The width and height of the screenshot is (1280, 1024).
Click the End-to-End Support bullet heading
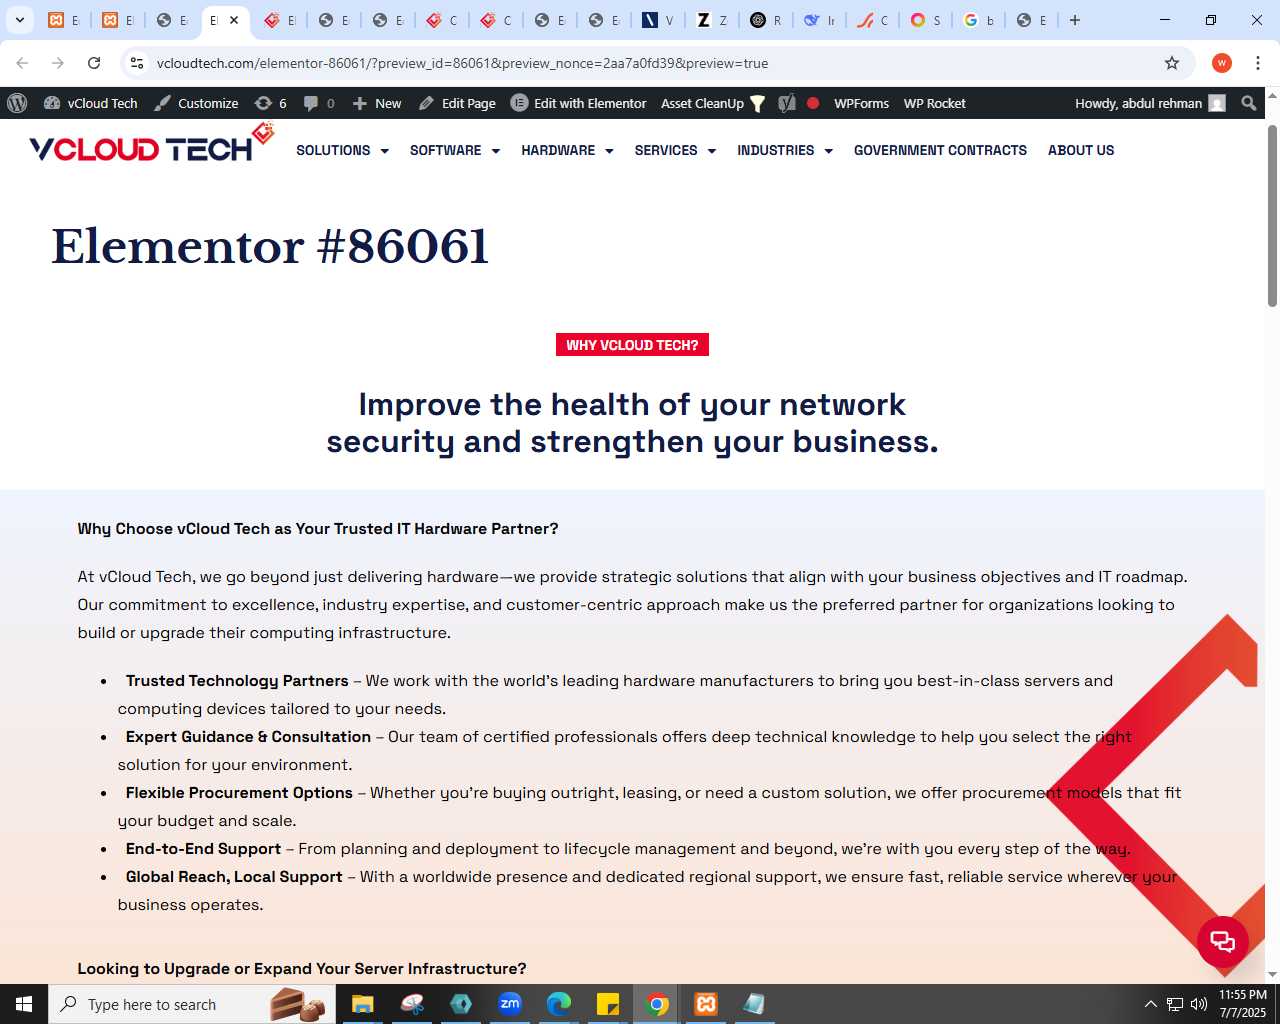click(203, 849)
